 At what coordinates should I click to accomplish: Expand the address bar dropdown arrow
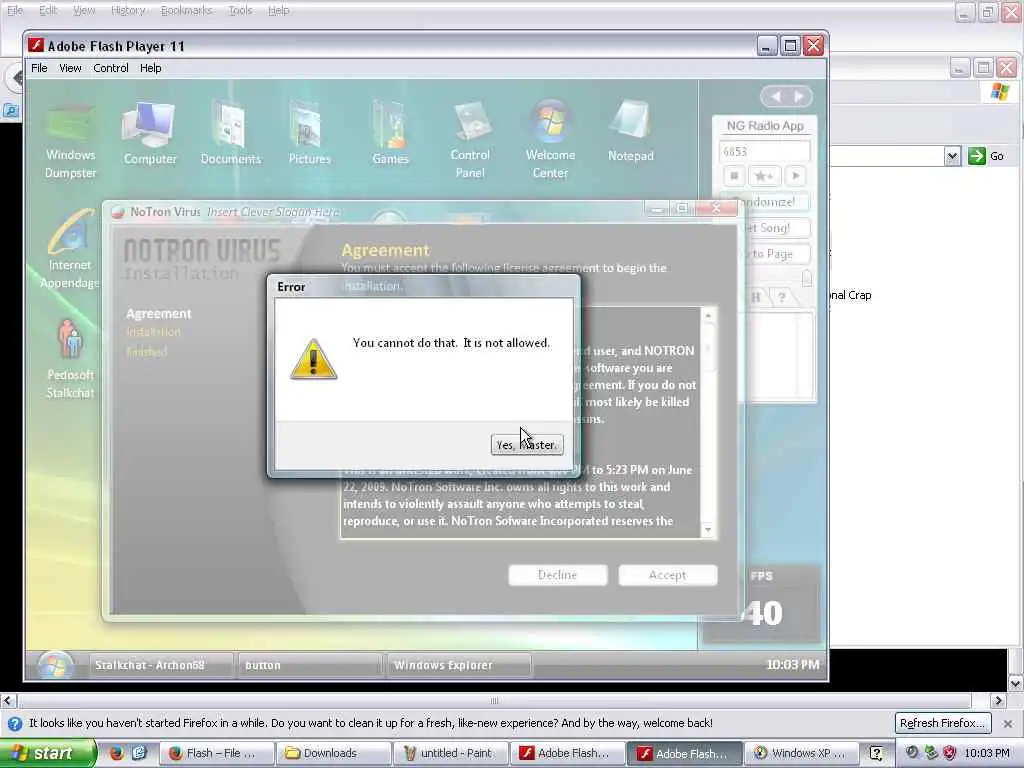952,156
